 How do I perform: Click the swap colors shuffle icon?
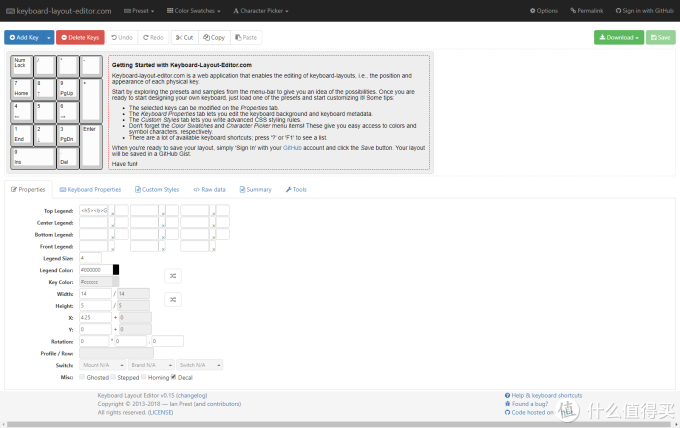click(173, 275)
